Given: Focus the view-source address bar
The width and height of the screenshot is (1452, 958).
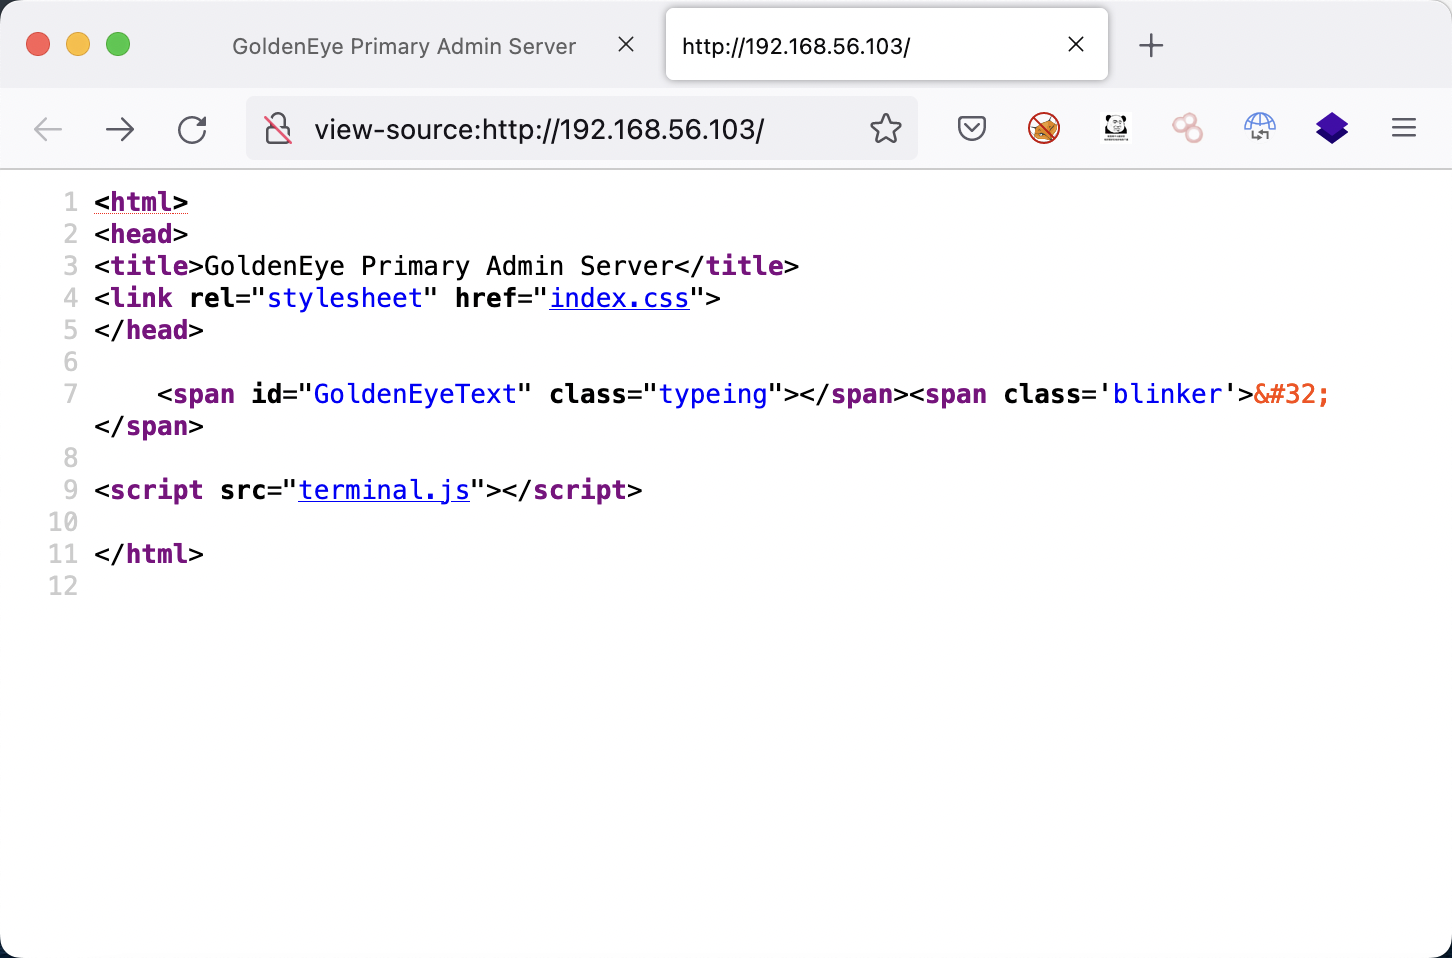Looking at the screenshot, I should [560, 129].
